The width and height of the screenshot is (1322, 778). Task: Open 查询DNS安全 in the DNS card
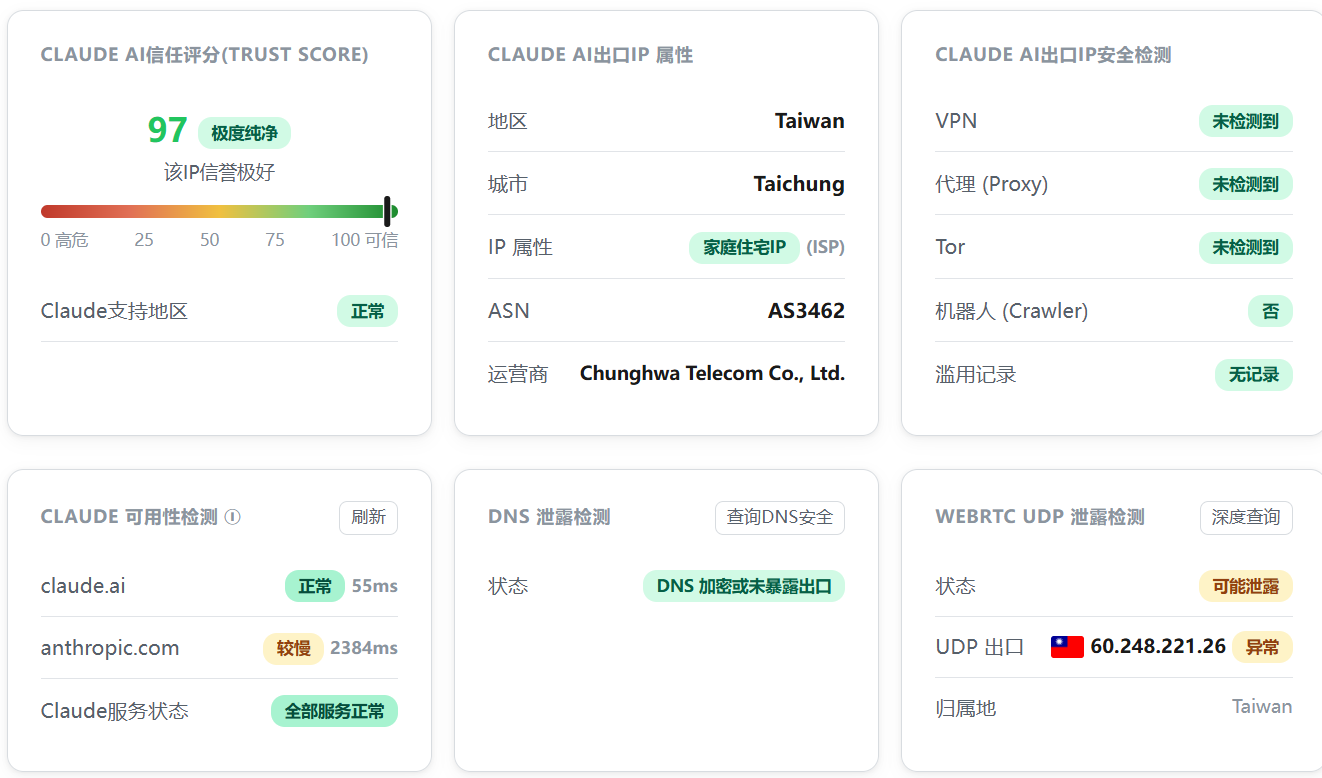pos(780,518)
